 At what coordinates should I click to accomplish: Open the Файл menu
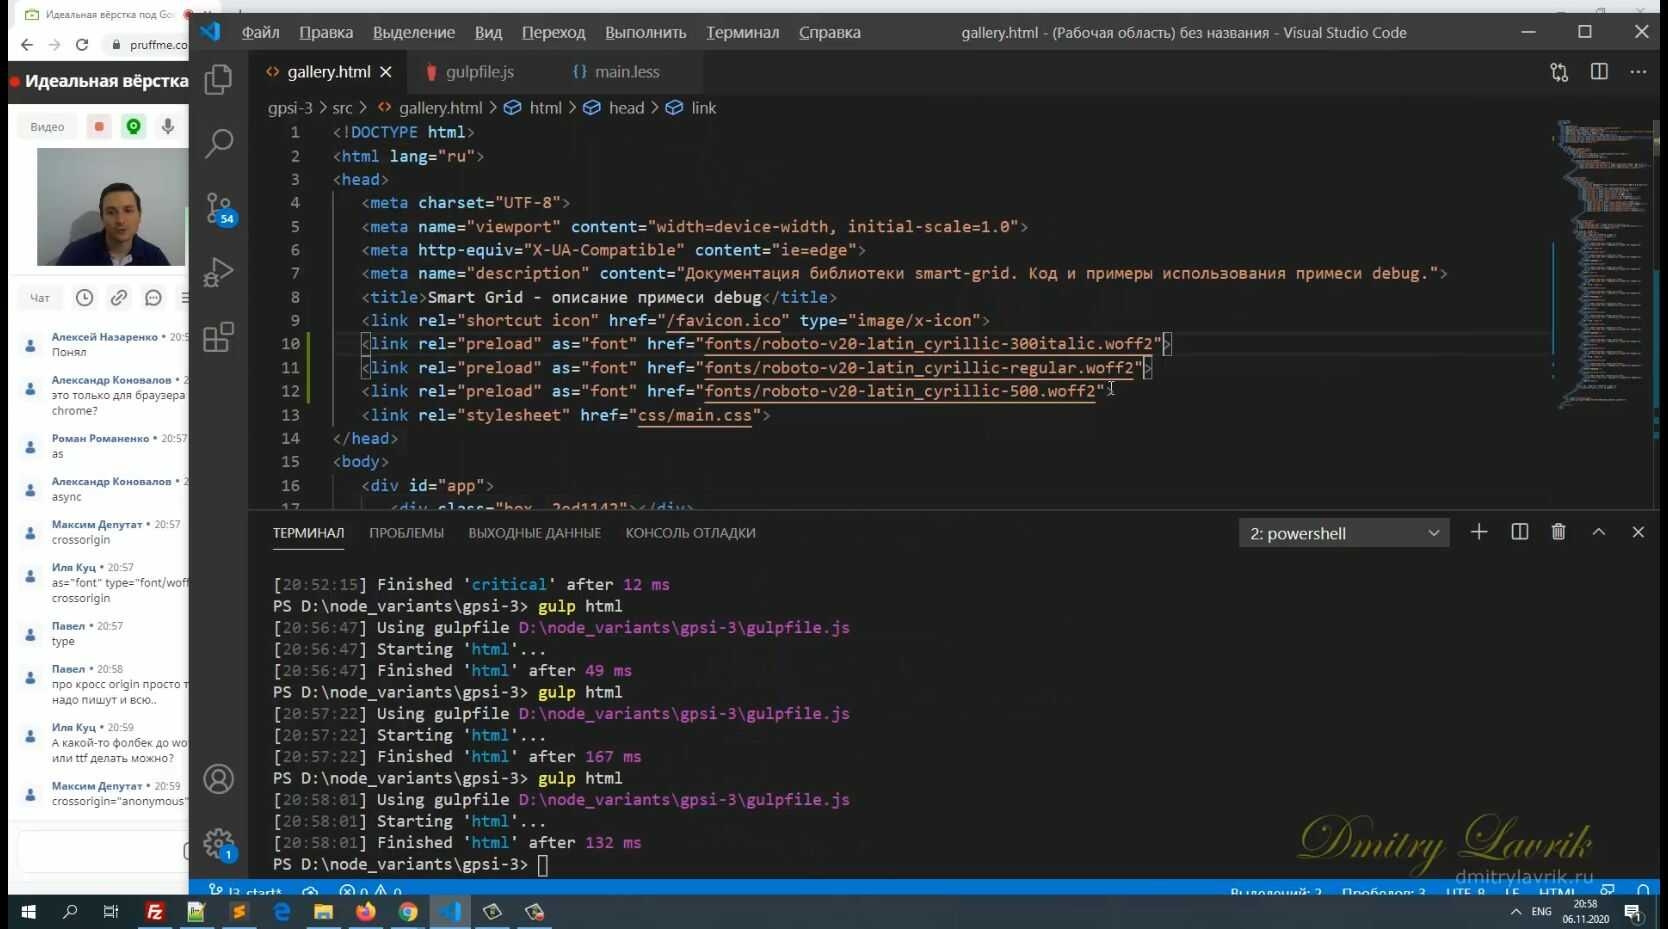pyautogui.click(x=261, y=32)
